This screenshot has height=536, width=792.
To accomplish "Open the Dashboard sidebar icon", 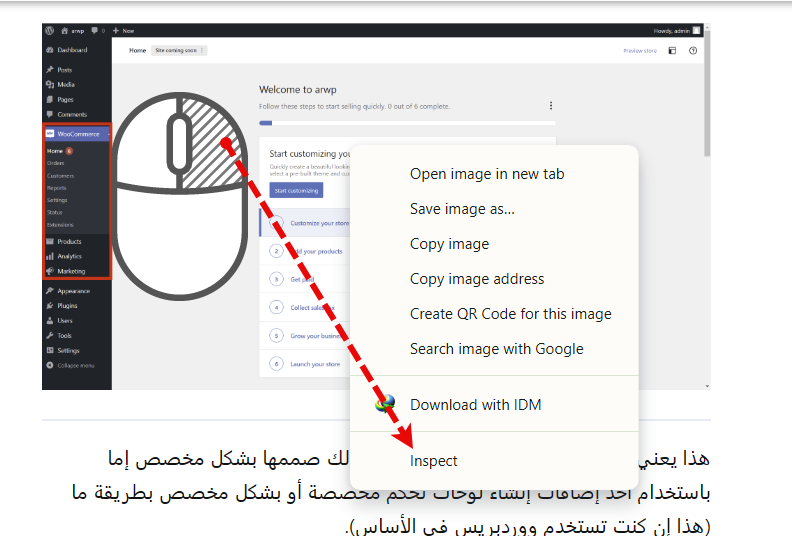I will [50, 50].
